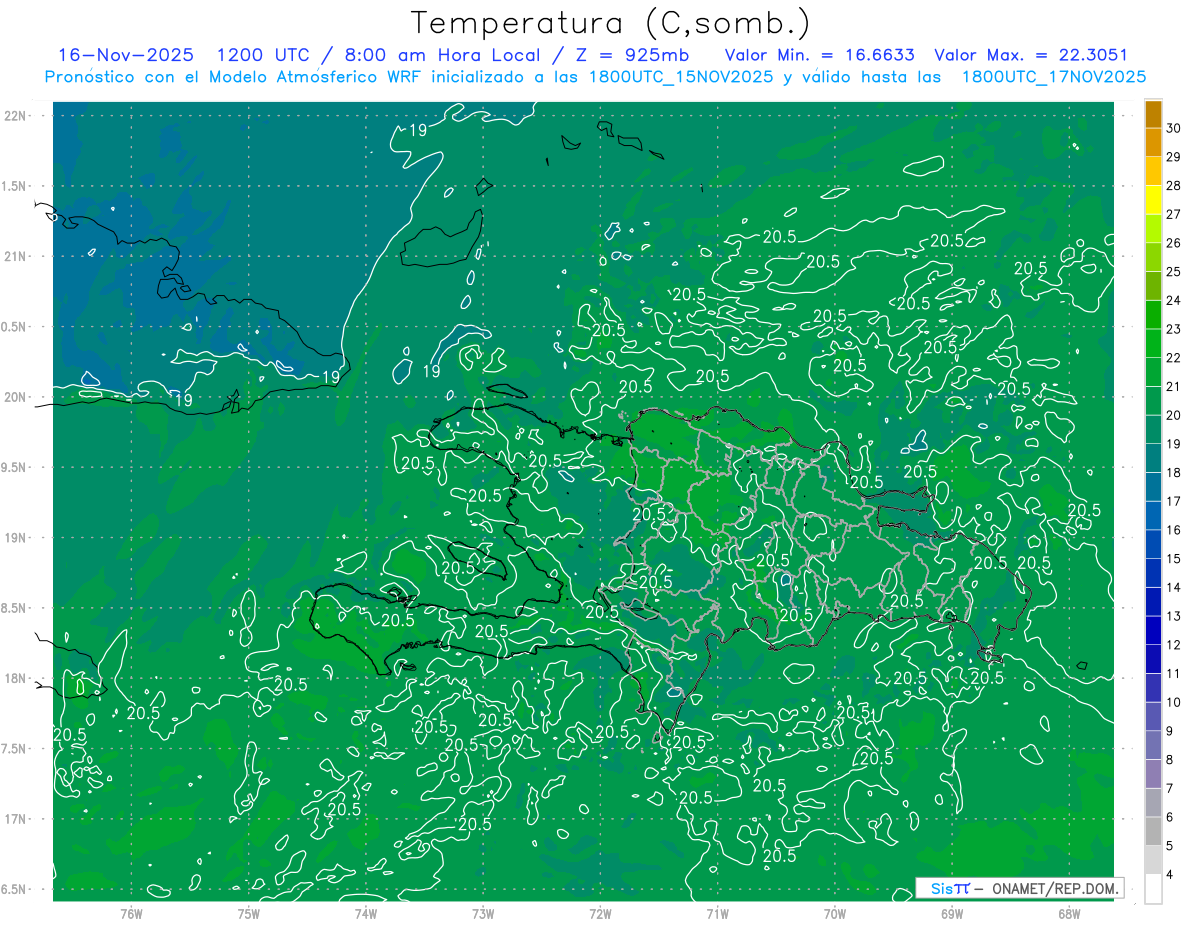
Task: Click the "18N" latitude axis label
Action: (16, 678)
